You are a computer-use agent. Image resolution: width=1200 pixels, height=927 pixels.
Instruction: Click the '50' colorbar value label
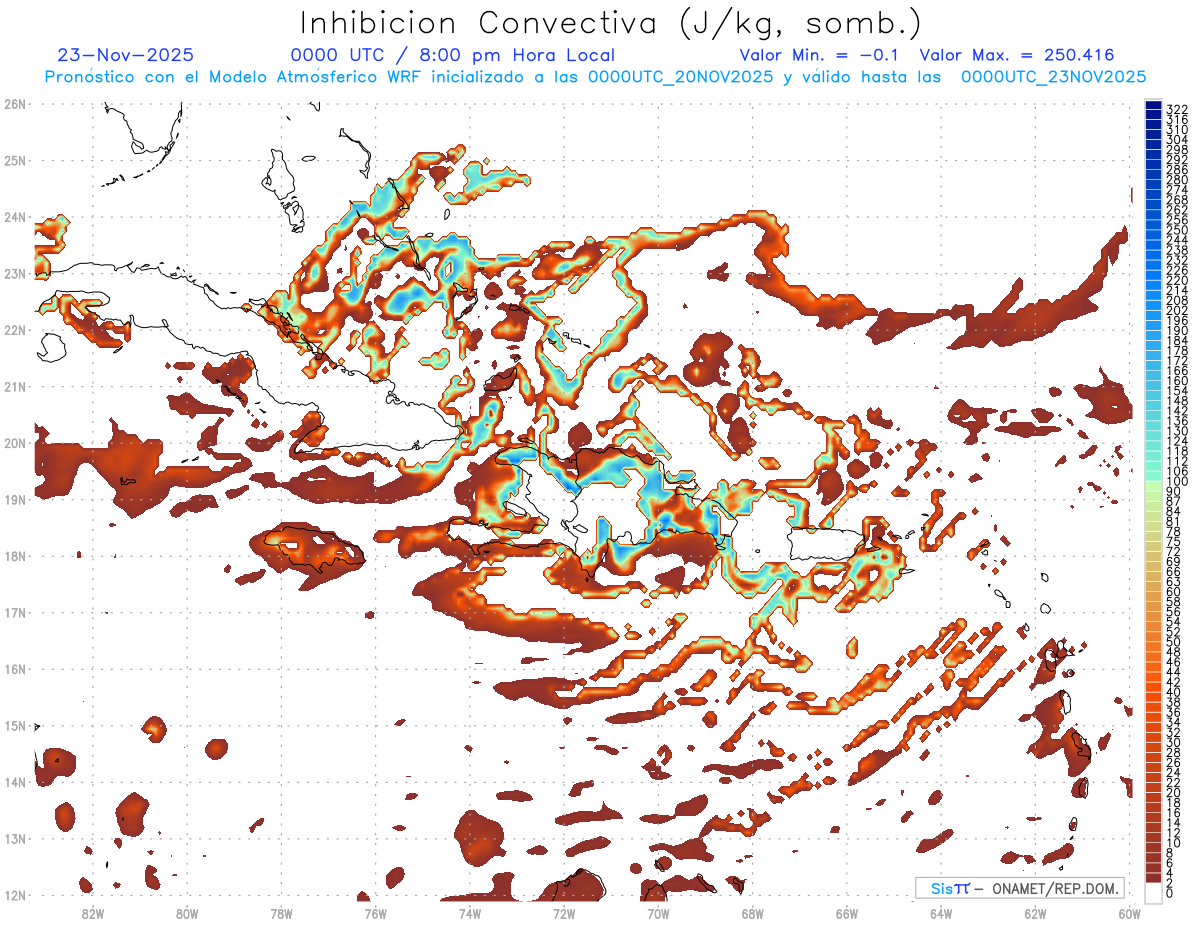pos(1174,642)
